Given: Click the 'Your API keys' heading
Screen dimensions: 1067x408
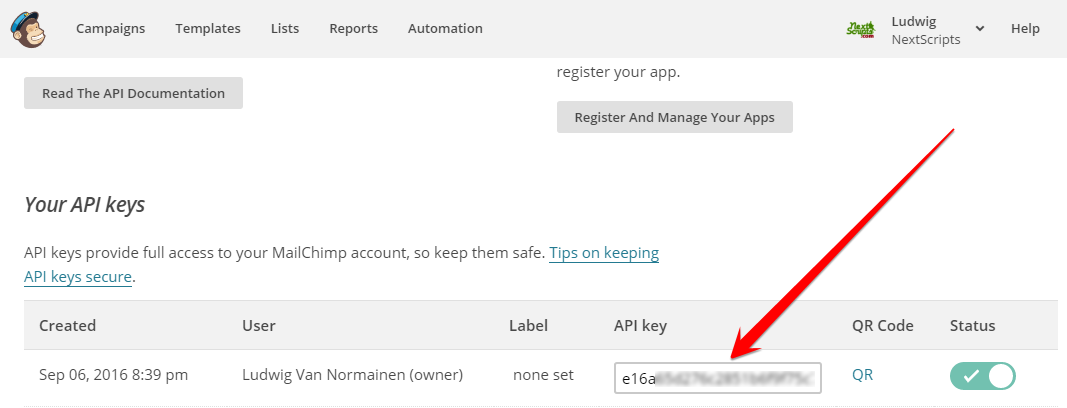Looking at the screenshot, I should (x=84, y=205).
